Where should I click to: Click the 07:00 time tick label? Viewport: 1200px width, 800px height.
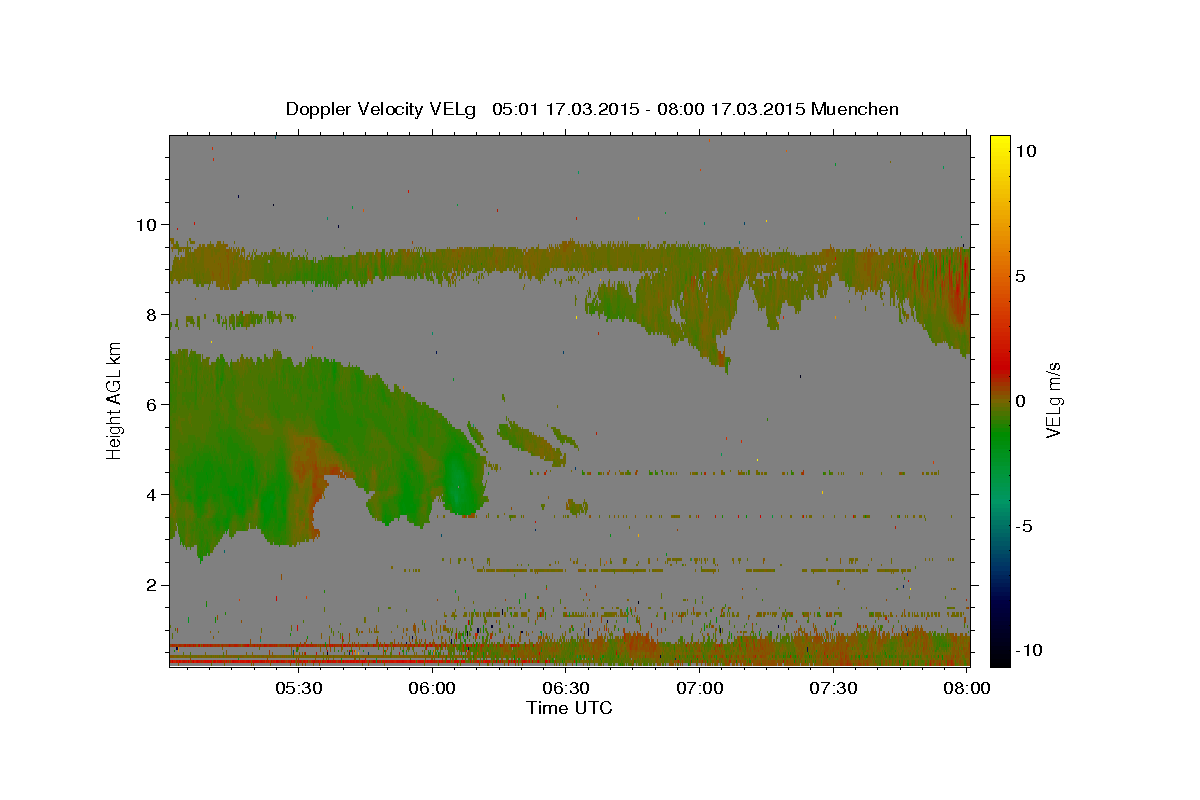(x=700, y=688)
